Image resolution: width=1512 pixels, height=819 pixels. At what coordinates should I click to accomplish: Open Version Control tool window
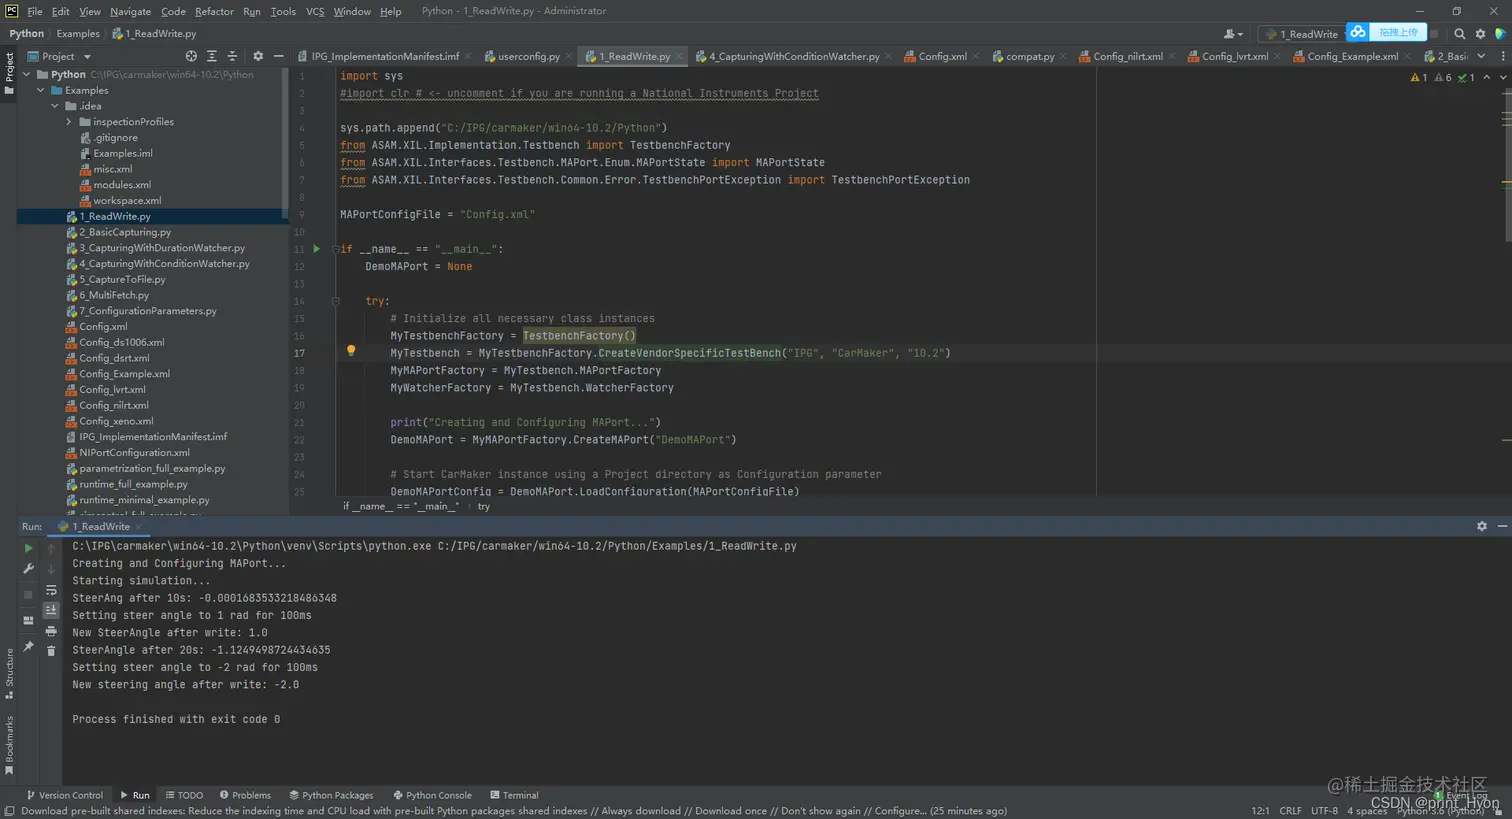(x=64, y=795)
